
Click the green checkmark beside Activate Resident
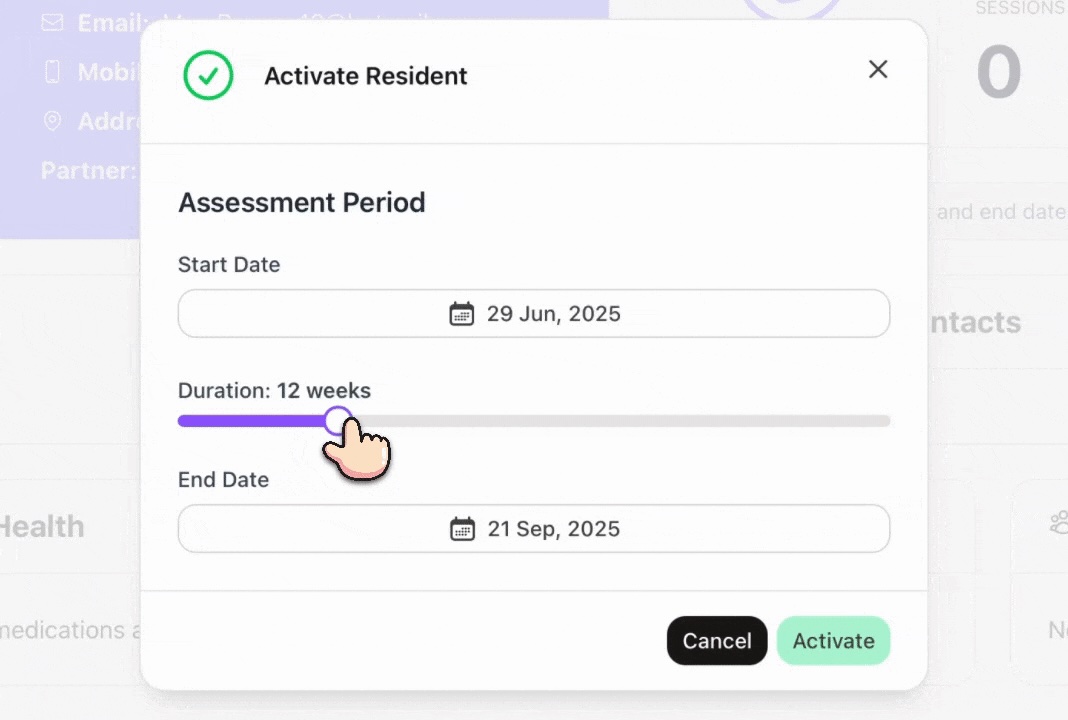(207, 75)
